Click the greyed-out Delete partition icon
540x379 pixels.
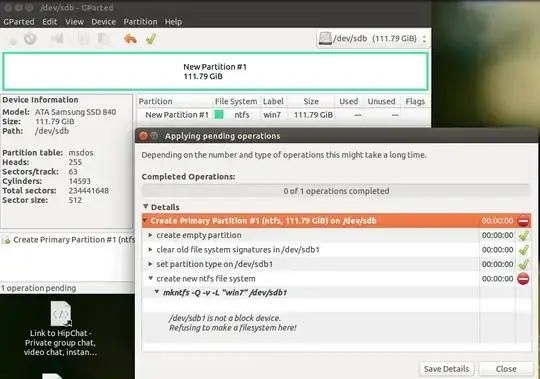tap(30, 39)
